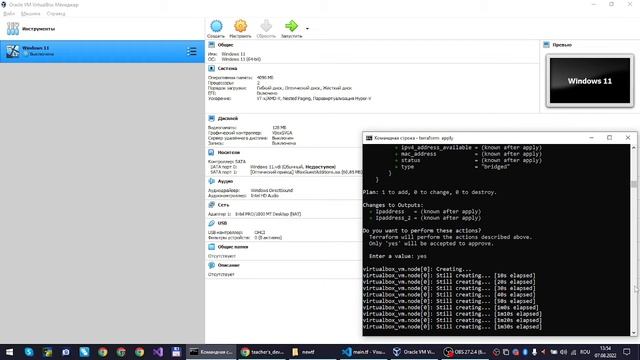This screenshot has width=640, height=360.
Task: Click General section header icon
Action: tap(211, 44)
